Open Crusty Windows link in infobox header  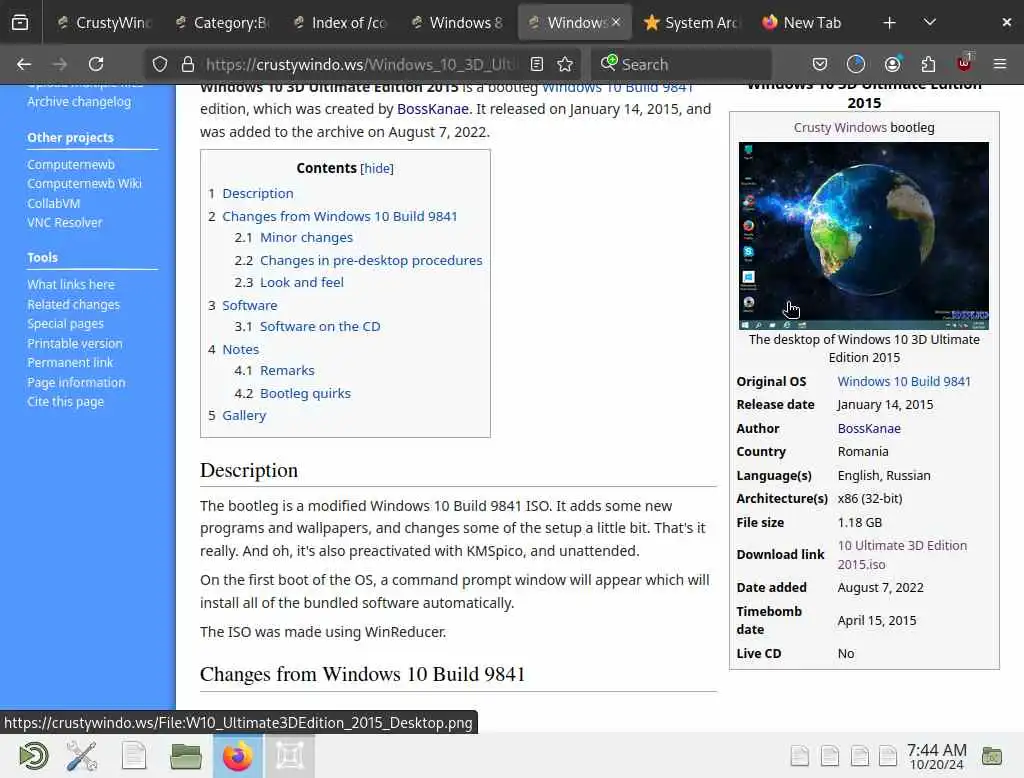pos(840,127)
